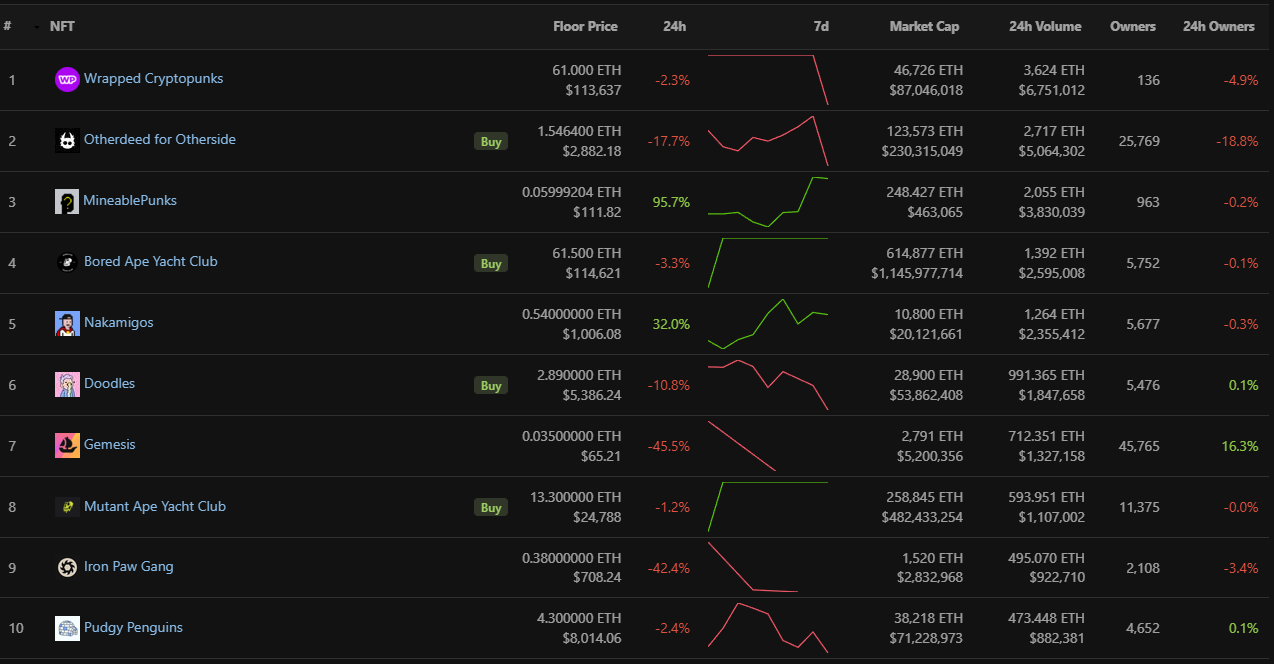Sort table by Floor Price header
This screenshot has width=1274, height=664.
(x=585, y=26)
